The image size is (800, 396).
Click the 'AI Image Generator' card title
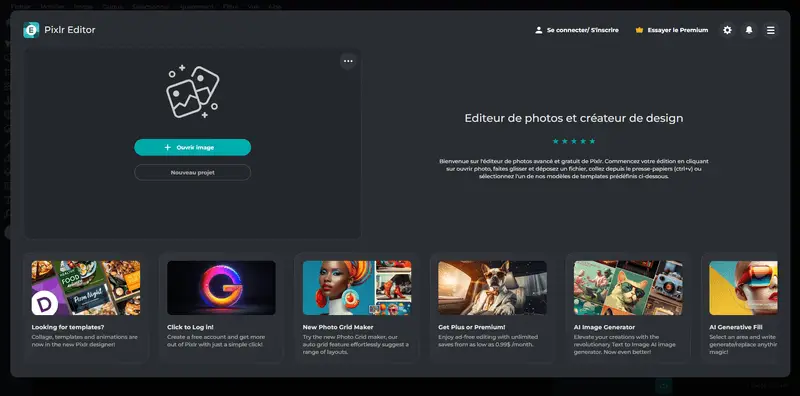pos(605,327)
